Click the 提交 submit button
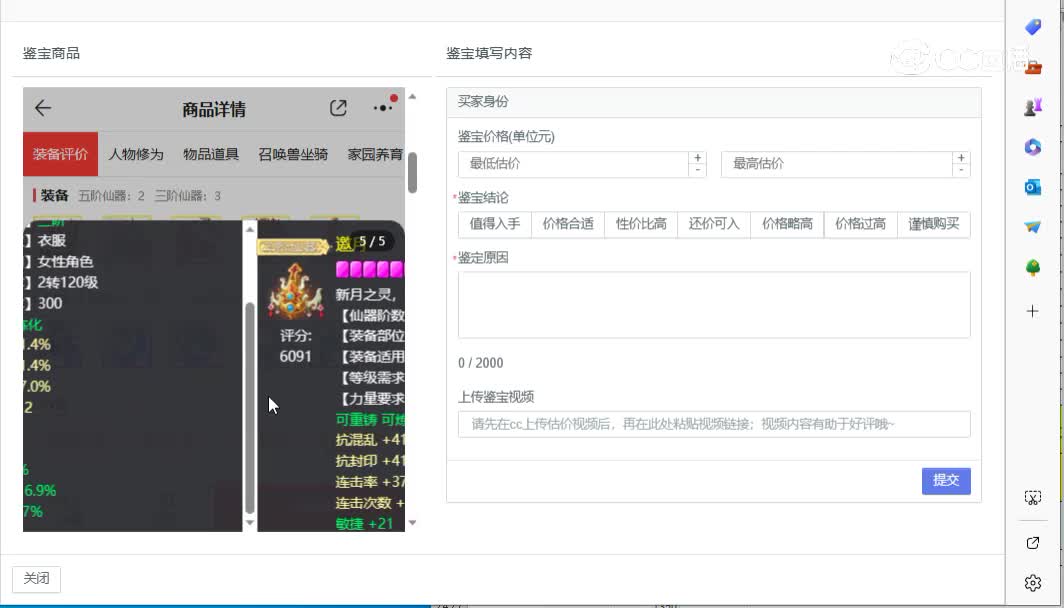1064x608 pixels. click(945, 480)
